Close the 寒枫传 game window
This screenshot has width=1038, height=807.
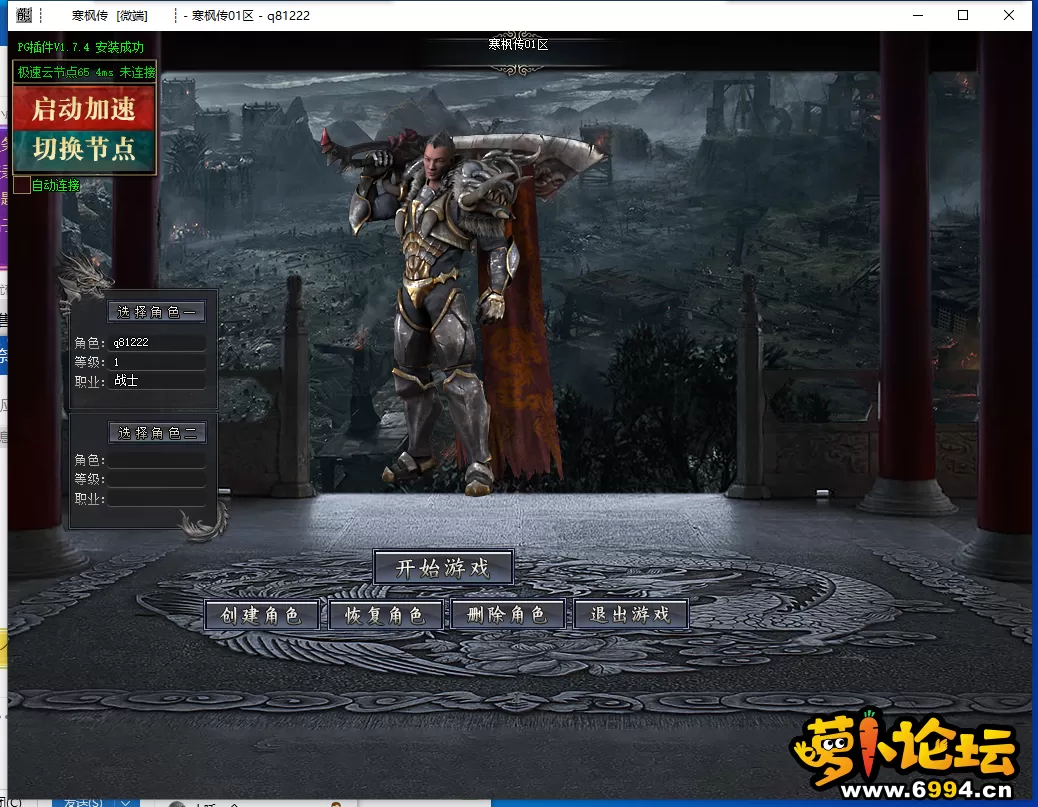[1009, 15]
